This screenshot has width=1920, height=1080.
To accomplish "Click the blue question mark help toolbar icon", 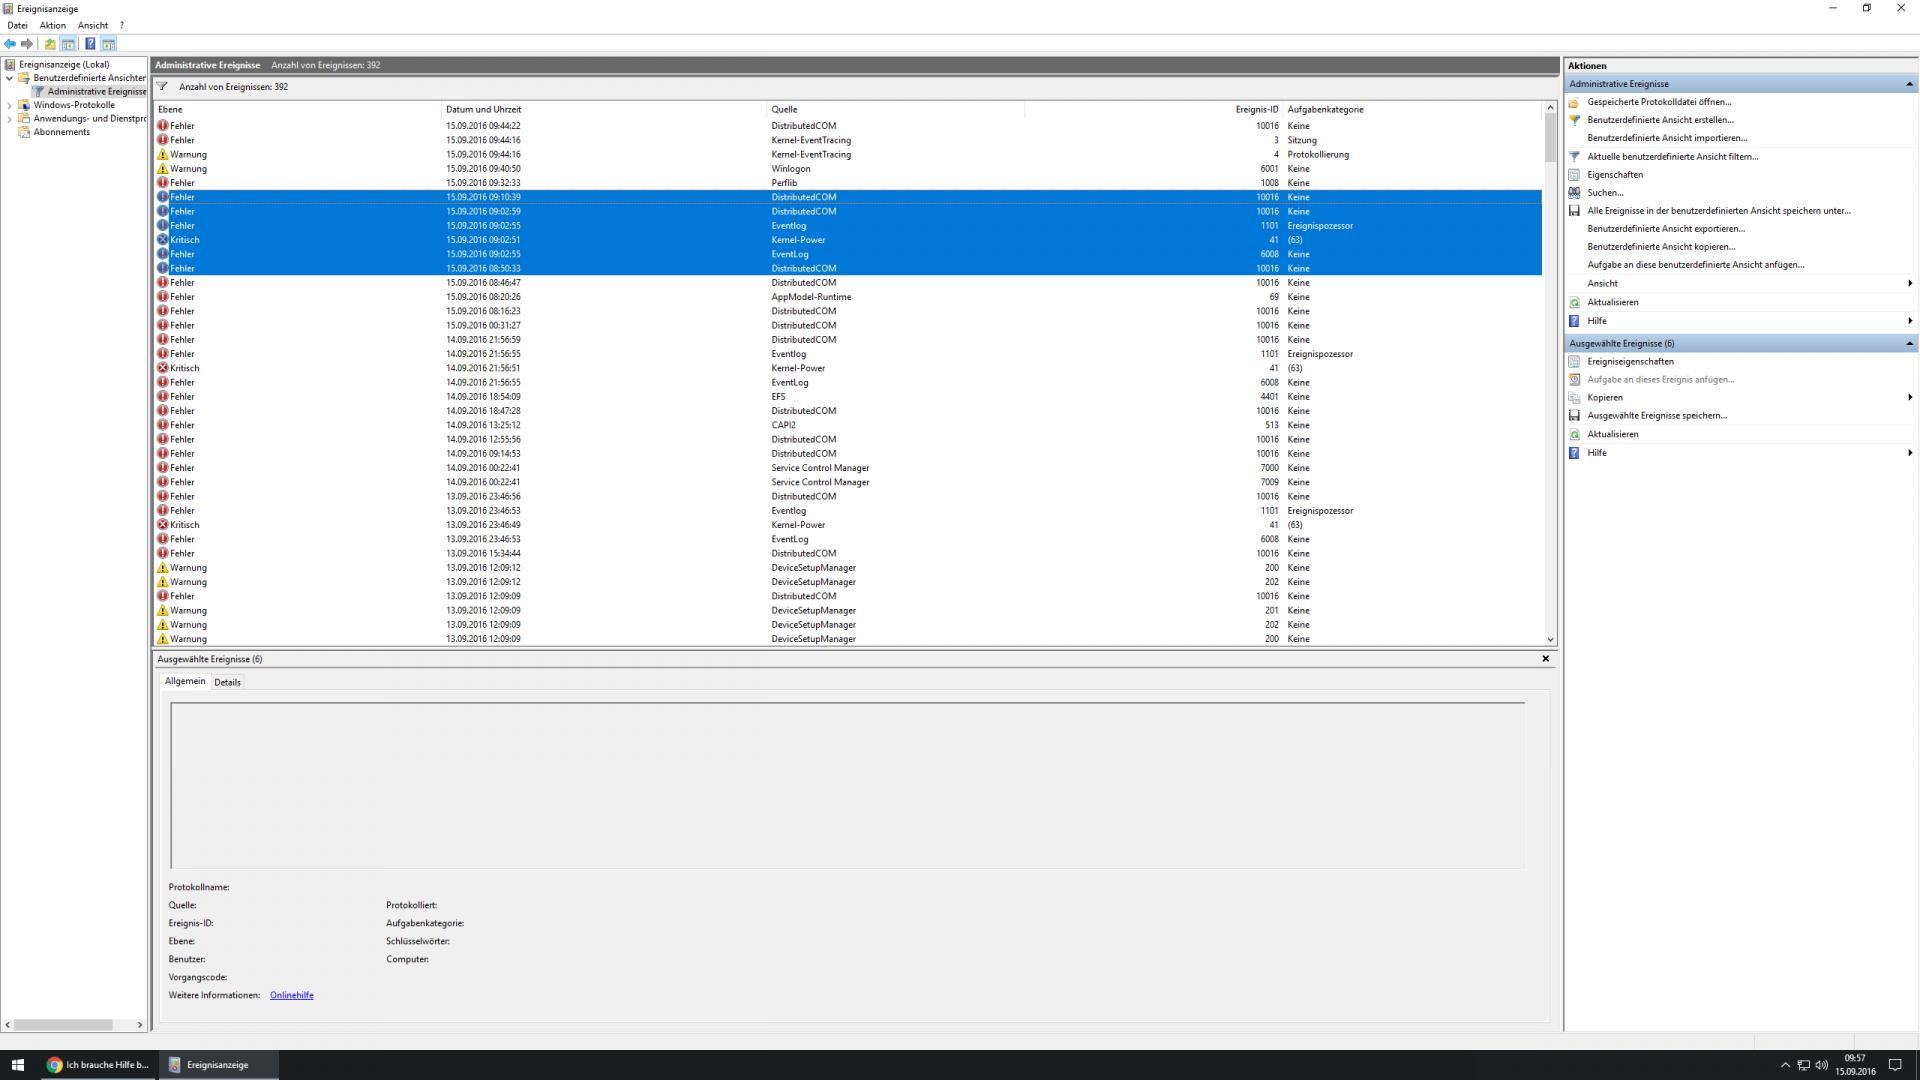I will (90, 44).
